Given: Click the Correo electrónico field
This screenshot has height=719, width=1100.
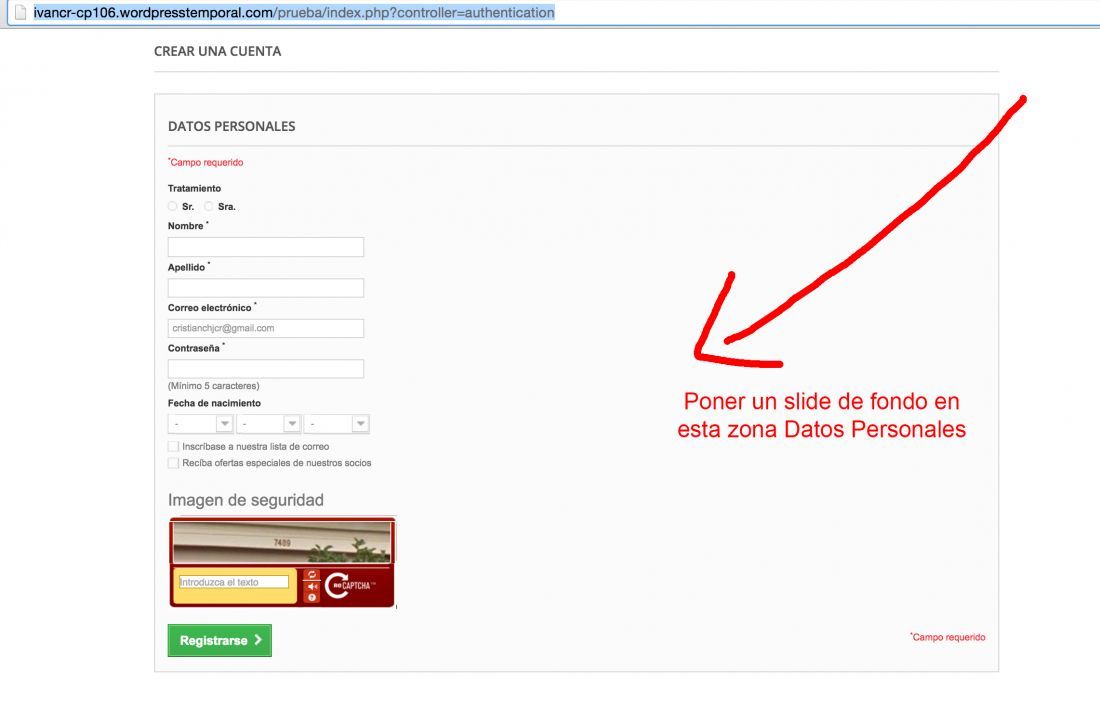Looking at the screenshot, I should (x=266, y=328).
